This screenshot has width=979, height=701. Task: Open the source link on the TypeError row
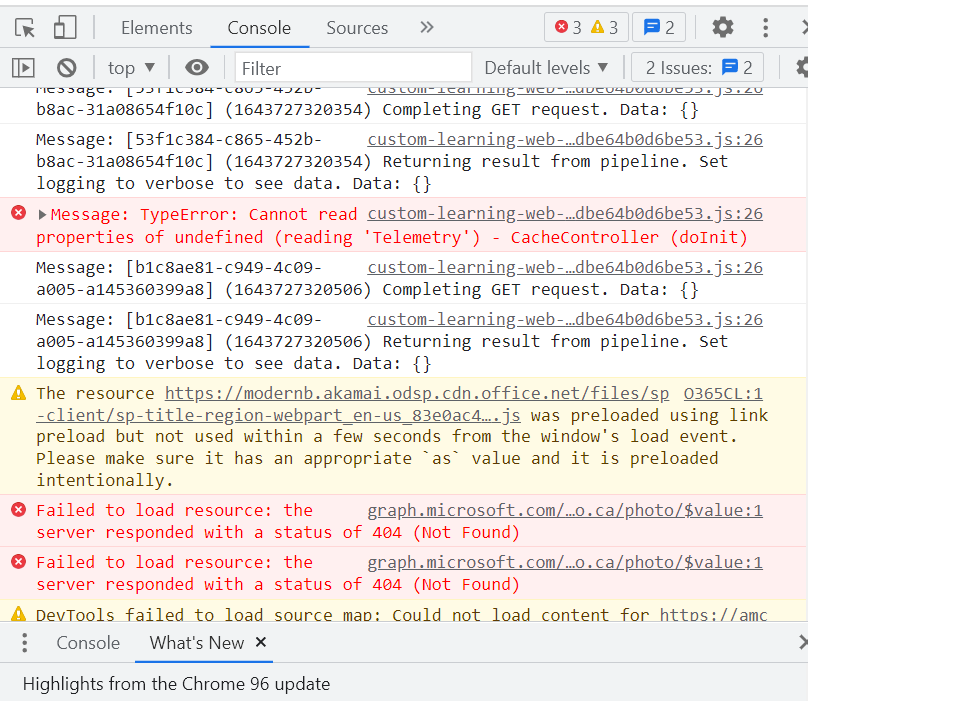click(565, 213)
